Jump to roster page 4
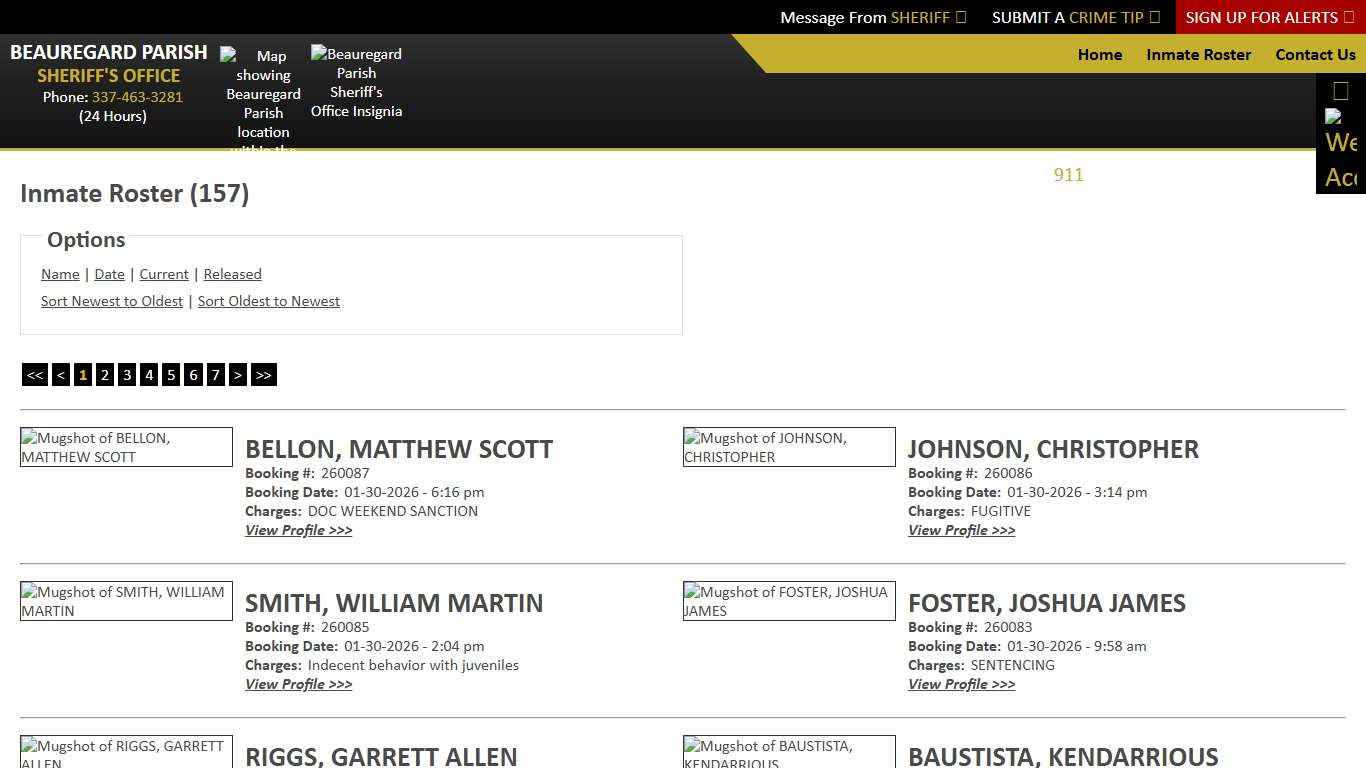Viewport: 1366px width, 768px height. click(148, 374)
